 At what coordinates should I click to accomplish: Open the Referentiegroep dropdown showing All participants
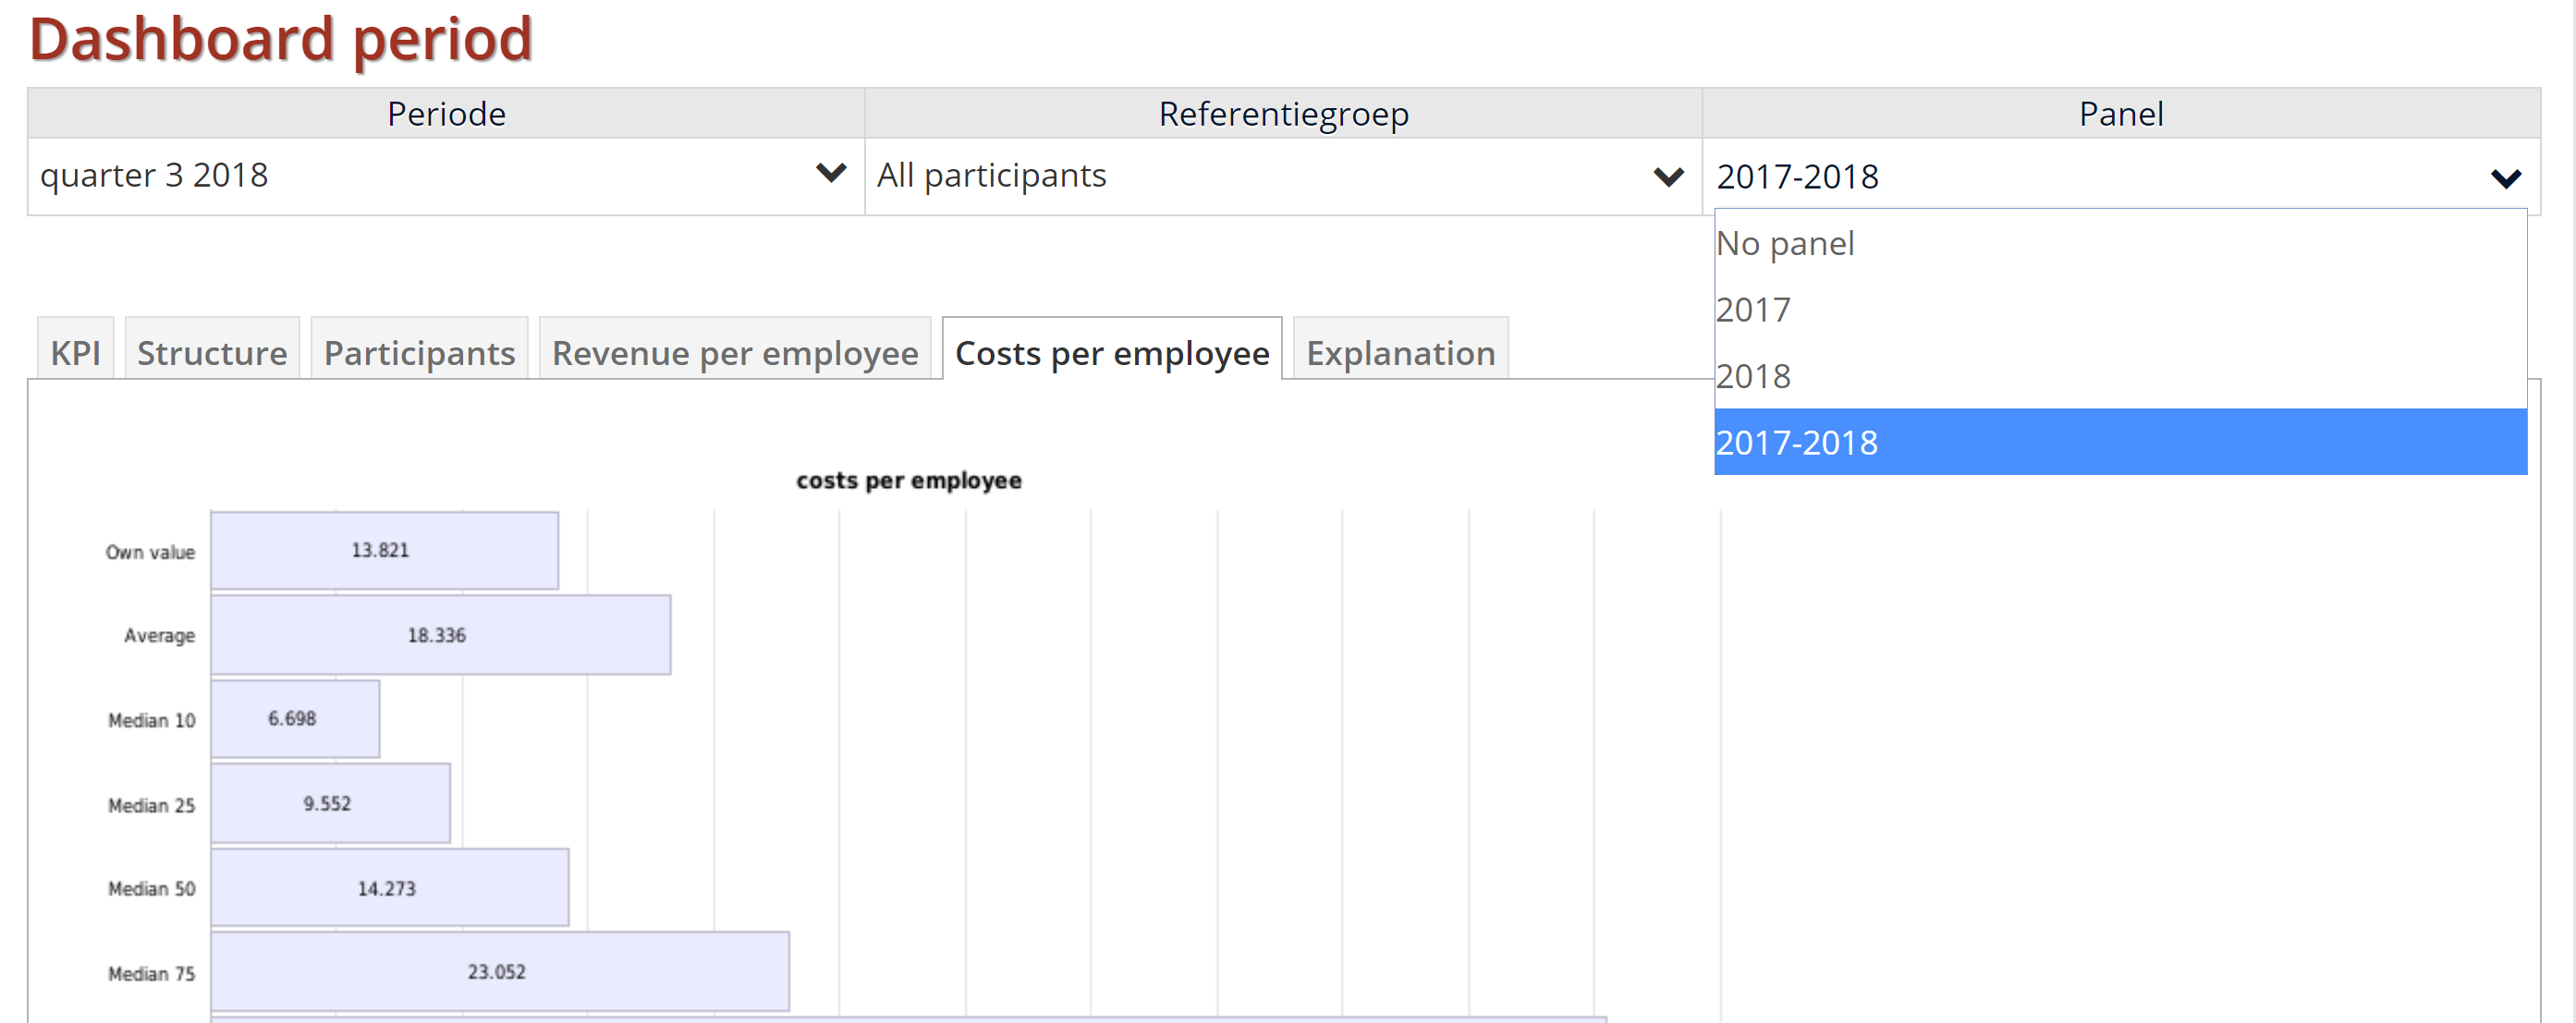1282,176
